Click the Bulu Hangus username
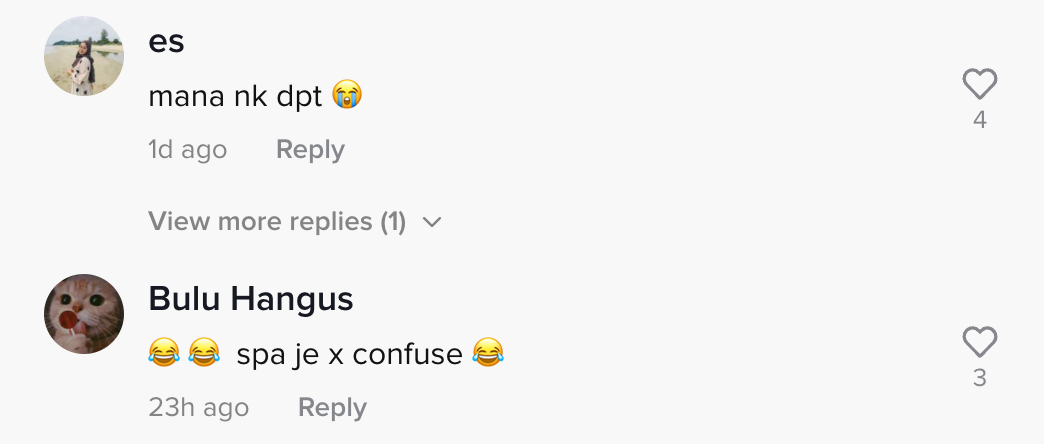The image size is (1044, 444). (x=250, y=299)
